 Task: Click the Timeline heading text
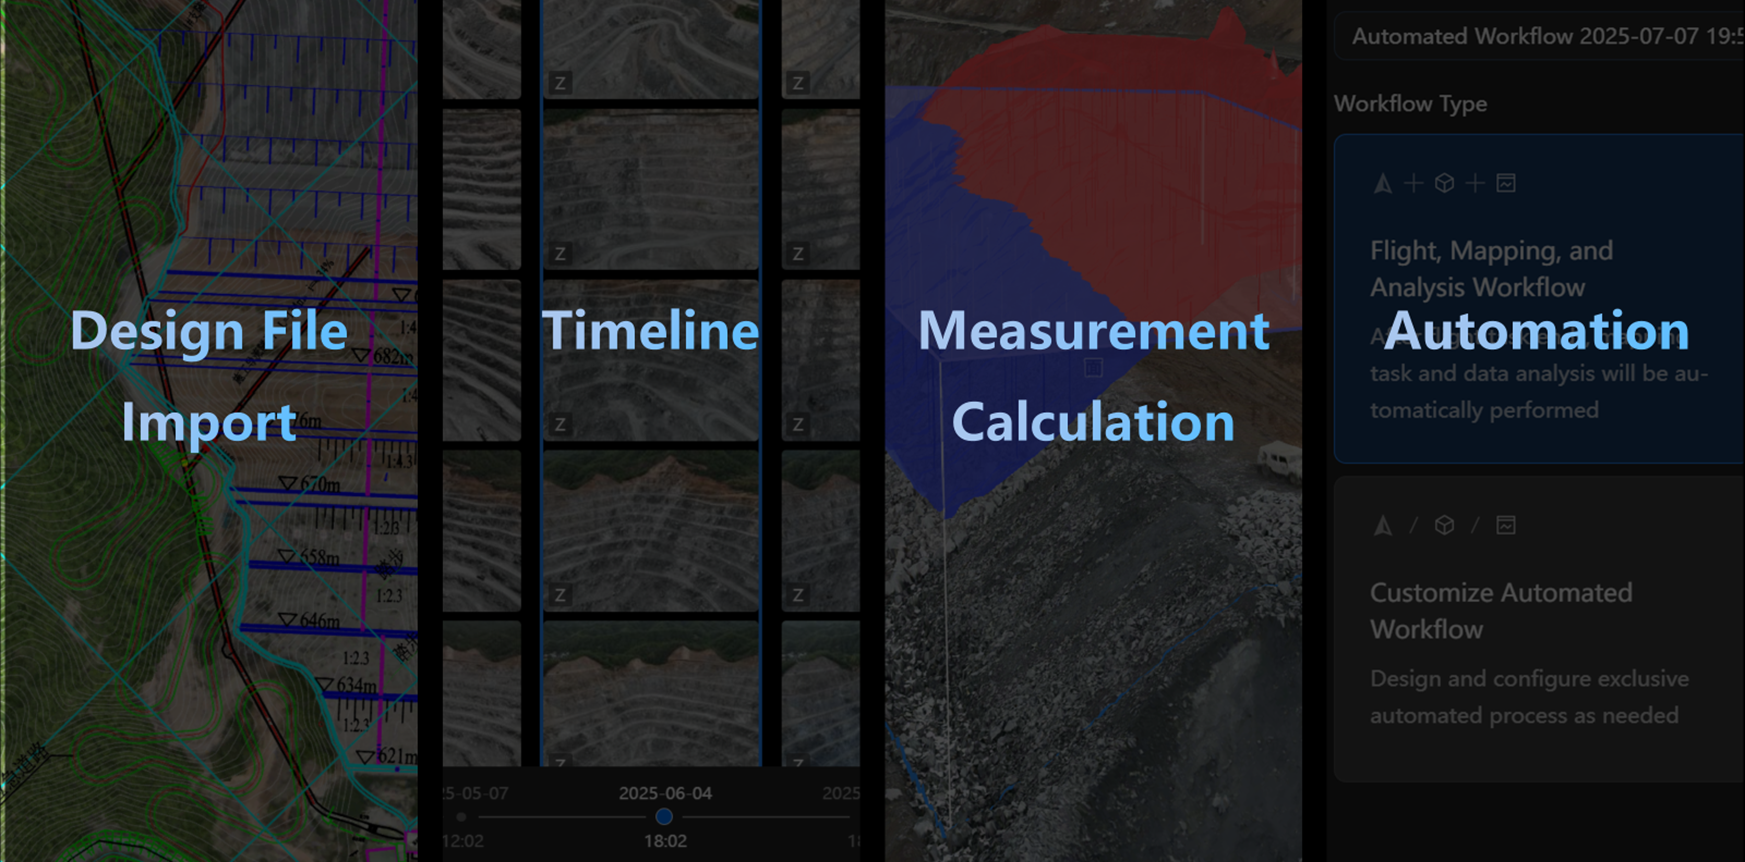point(650,330)
